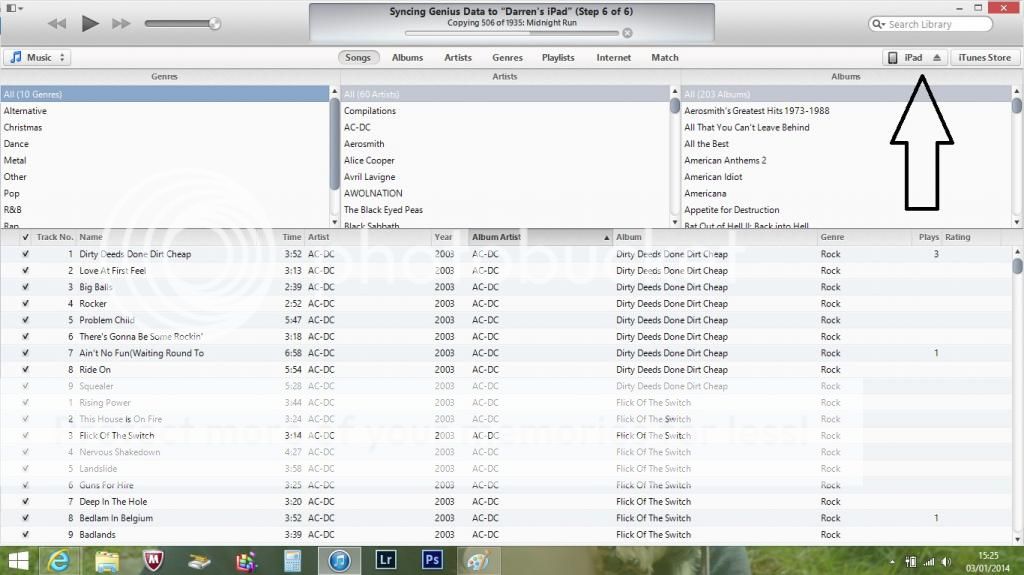Screen dimensions: 1024x575
Task: Show hidden tray icons arrow
Action: (x=892, y=562)
